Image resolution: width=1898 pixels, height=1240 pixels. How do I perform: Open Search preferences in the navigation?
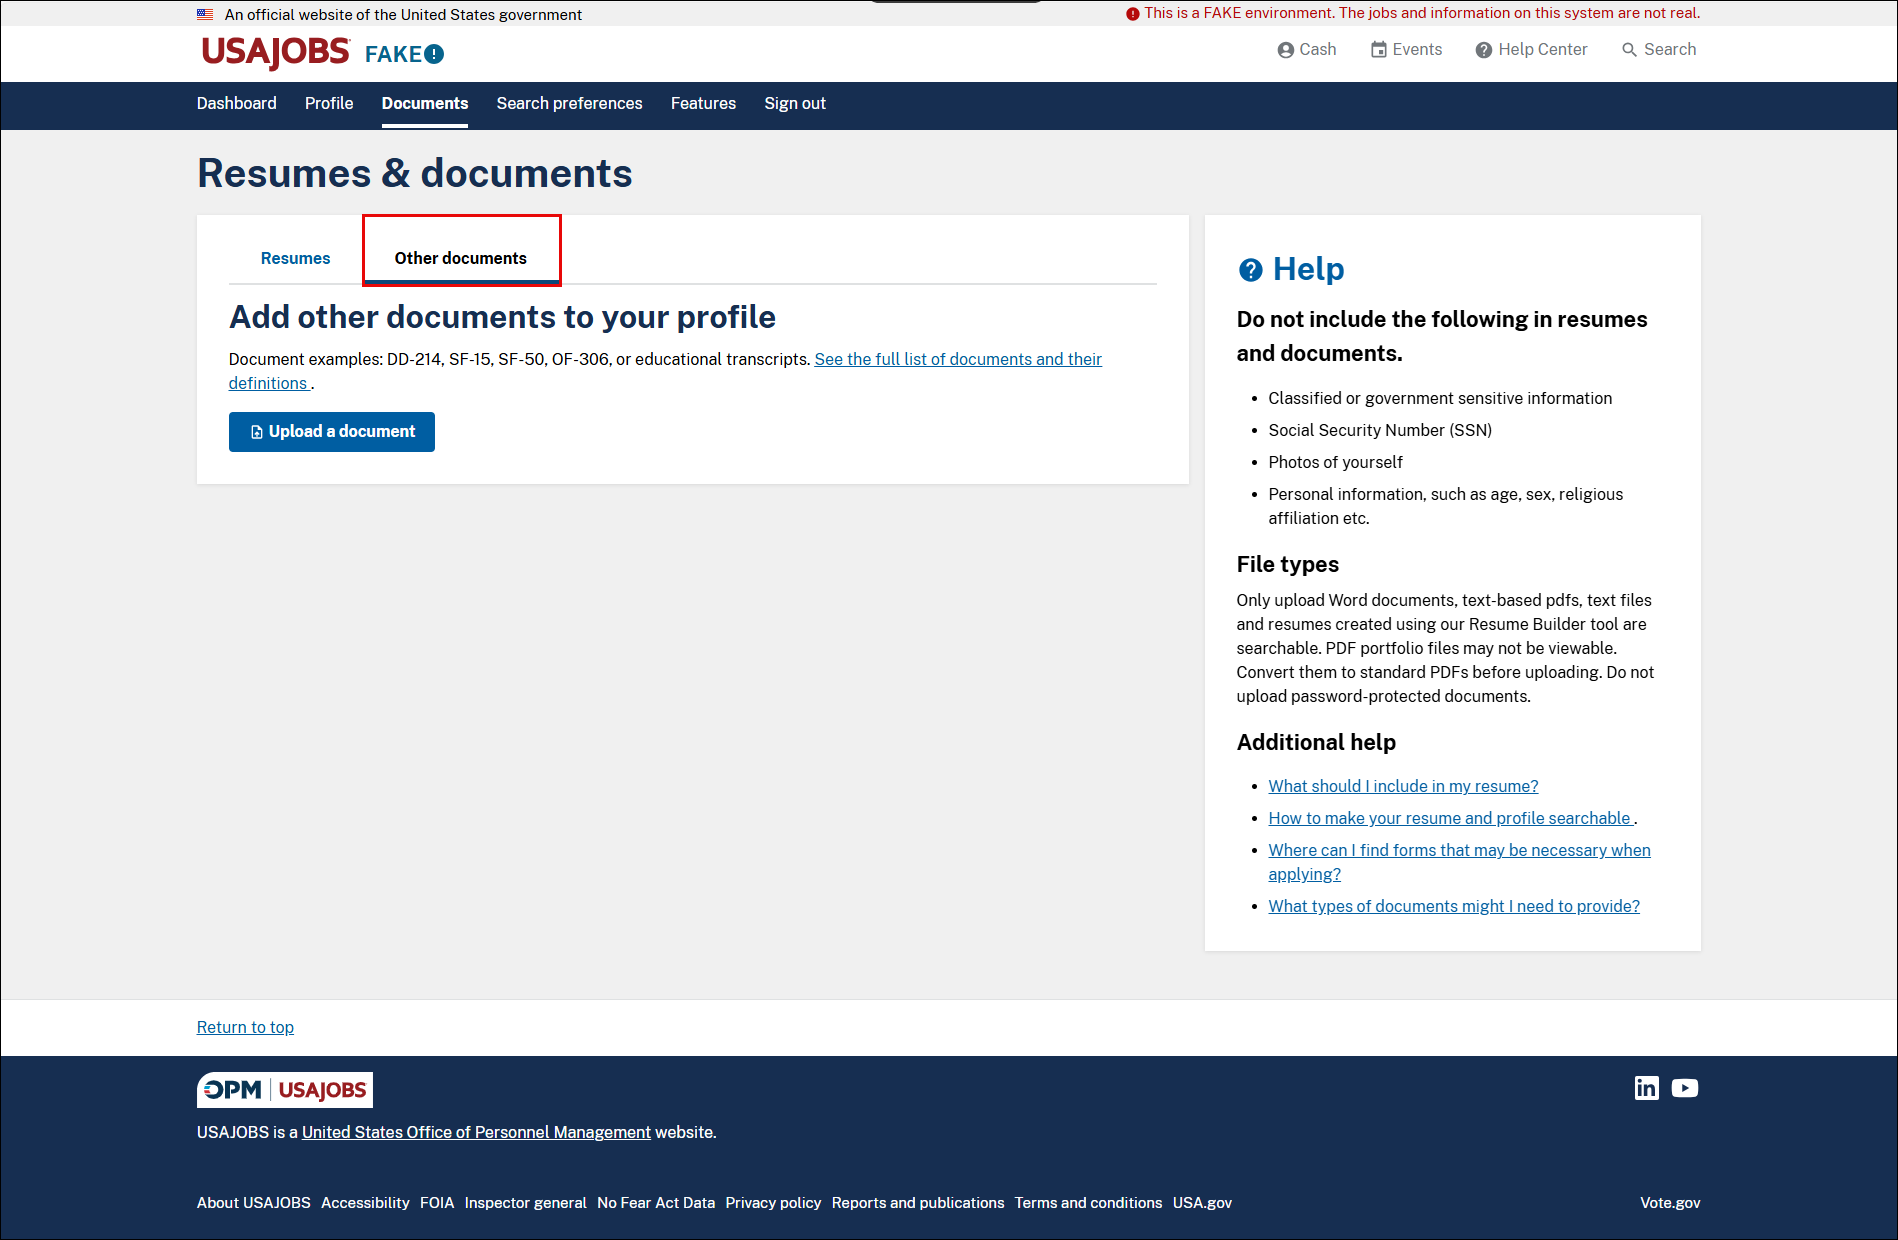click(570, 104)
